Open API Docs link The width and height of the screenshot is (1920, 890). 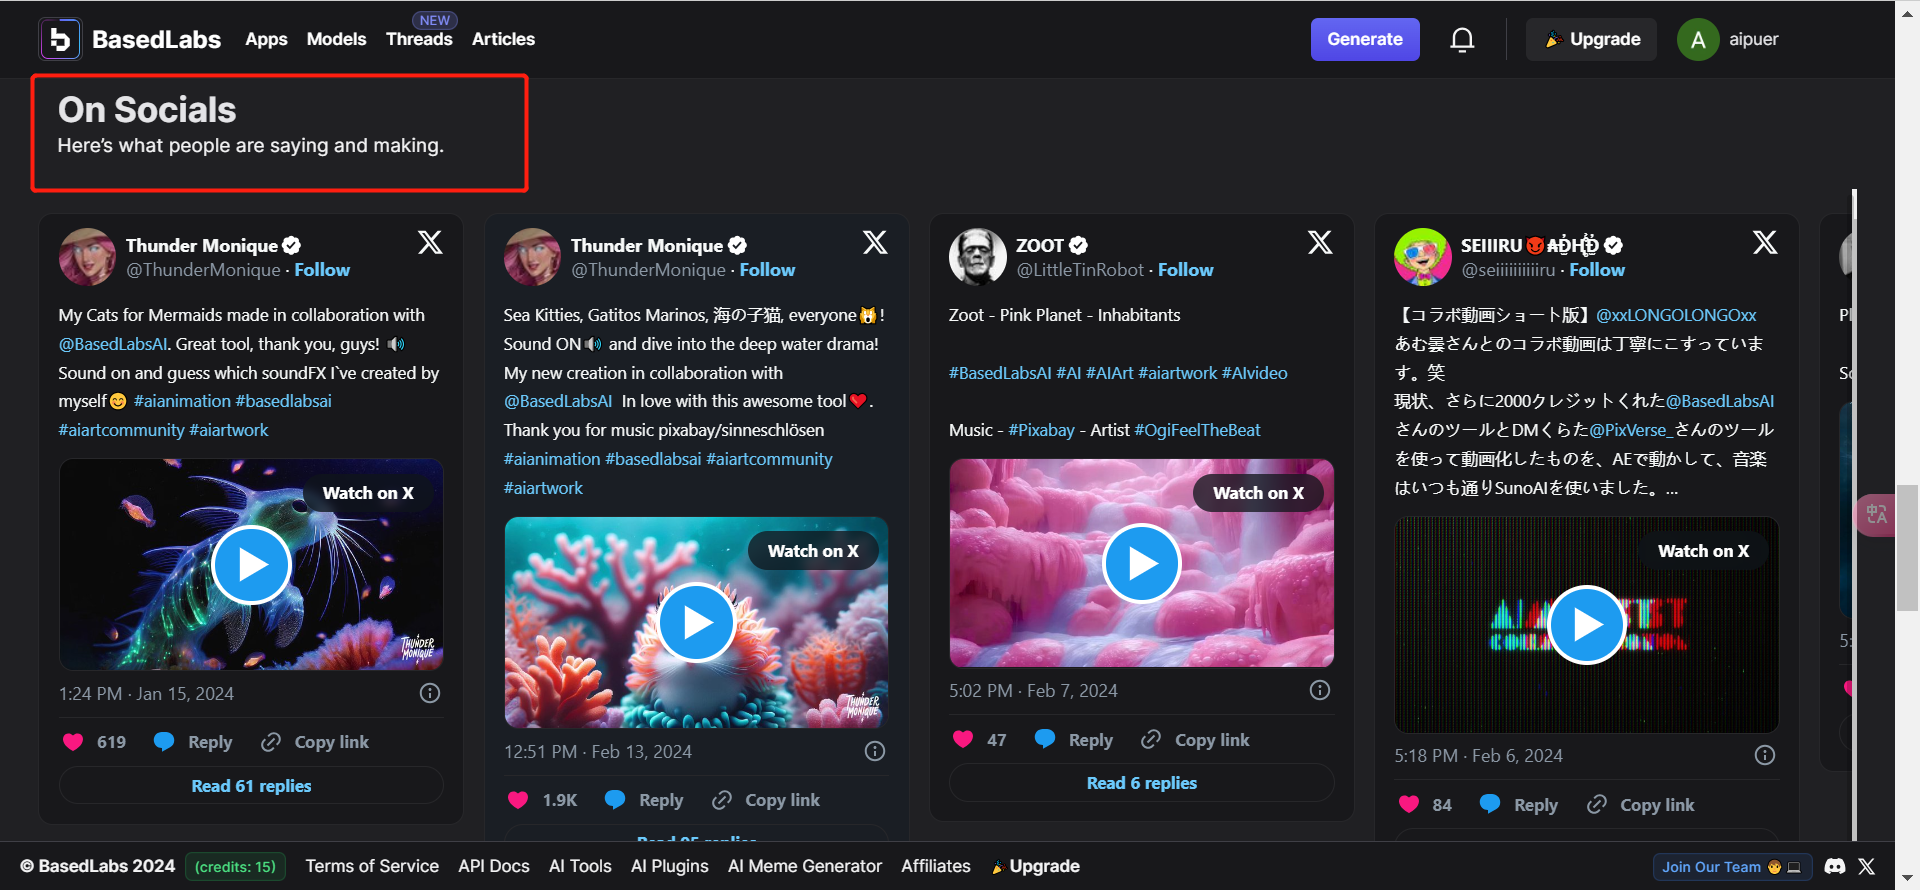(x=494, y=866)
